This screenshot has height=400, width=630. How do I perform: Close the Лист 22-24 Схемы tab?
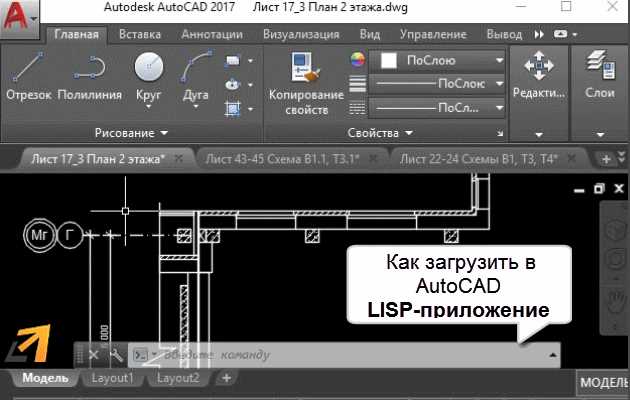click(572, 159)
